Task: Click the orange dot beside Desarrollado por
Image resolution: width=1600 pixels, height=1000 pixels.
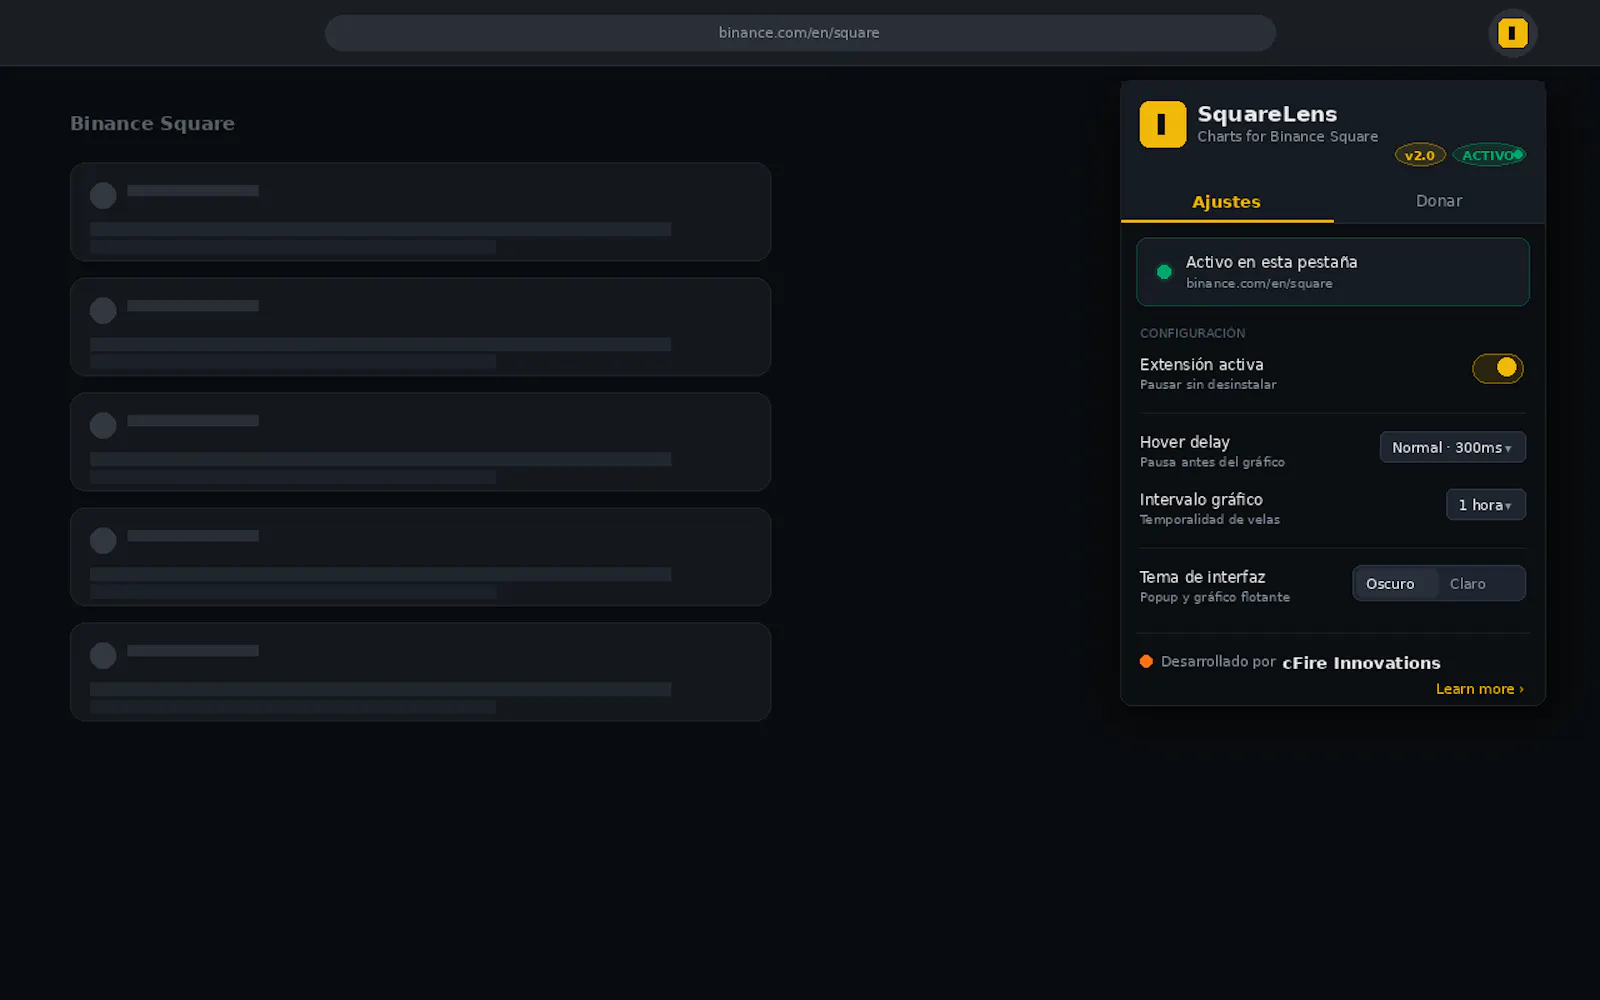Action: tap(1146, 661)
